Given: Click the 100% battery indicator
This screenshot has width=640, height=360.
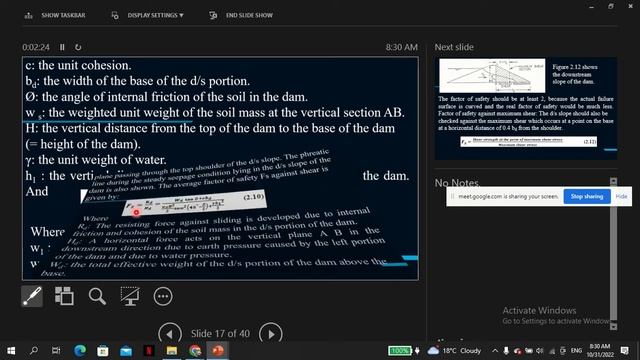Looking at the screenshot, I should tap(400, 351).
